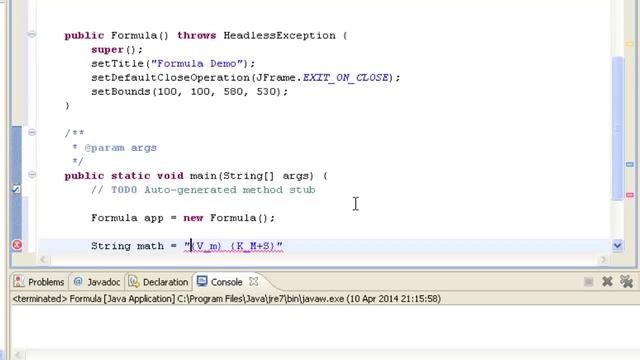
Task: Click setBounds(100, 100, 580, 530) line
Action: [189, 91]
